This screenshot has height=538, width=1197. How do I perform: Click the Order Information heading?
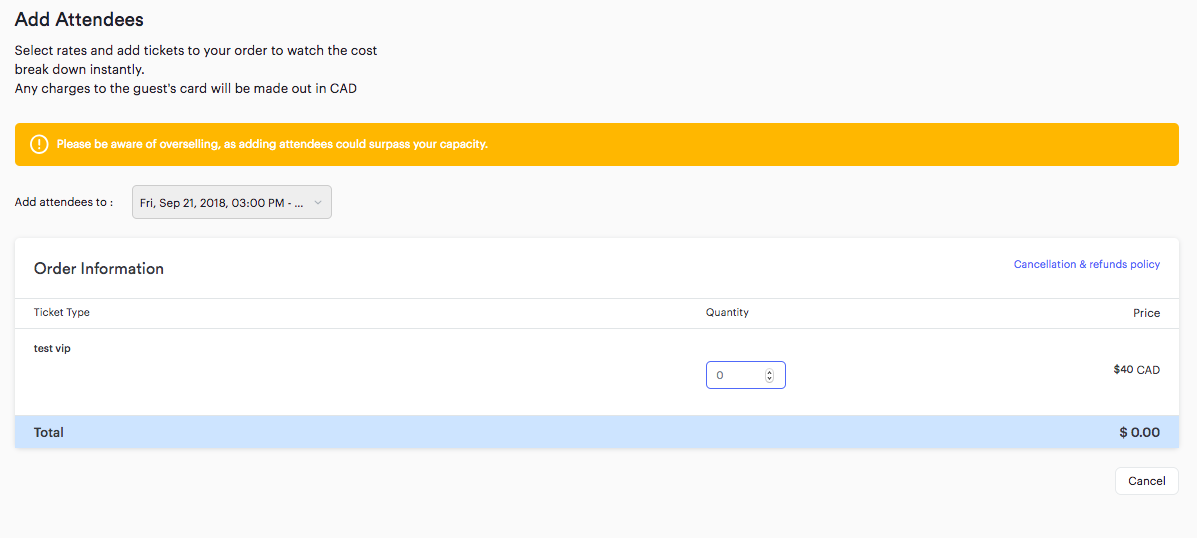(99, 269)
